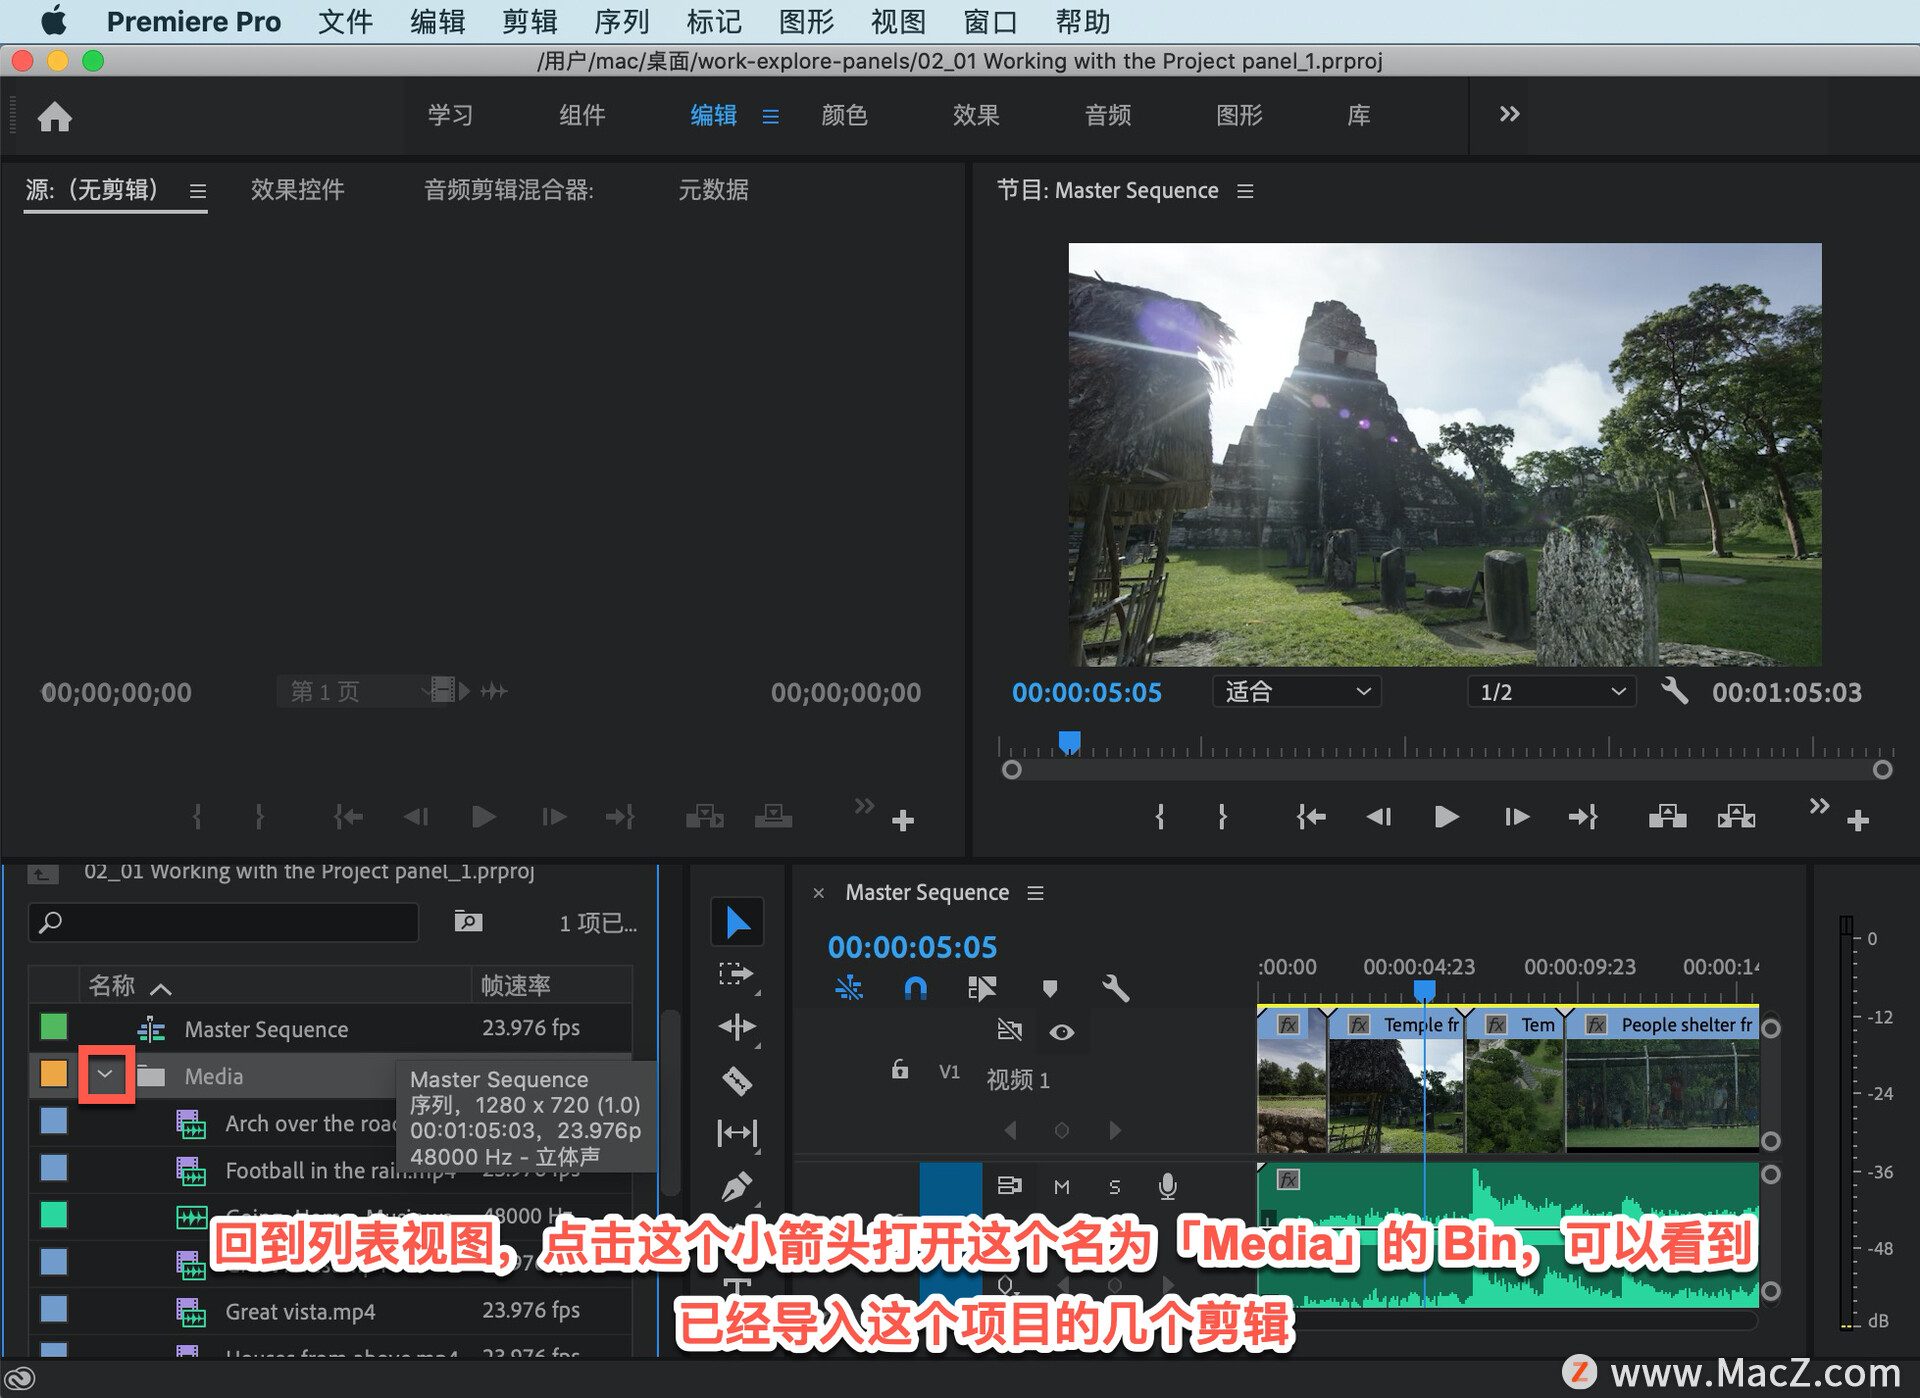The height and width of the screenshot is (1398, 1920).
Task: Click the Master Sequence item icon
Action: [x=151, y=1028]
